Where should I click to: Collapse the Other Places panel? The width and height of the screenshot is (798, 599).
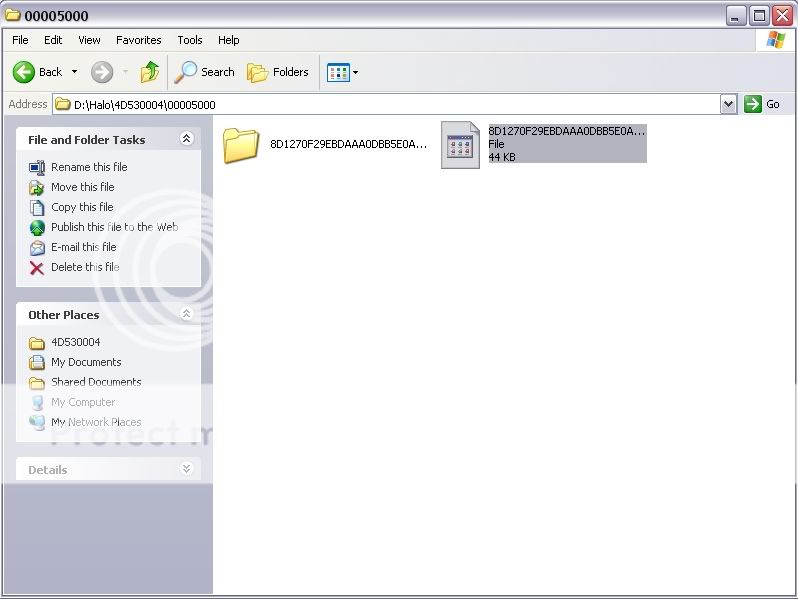186,314
